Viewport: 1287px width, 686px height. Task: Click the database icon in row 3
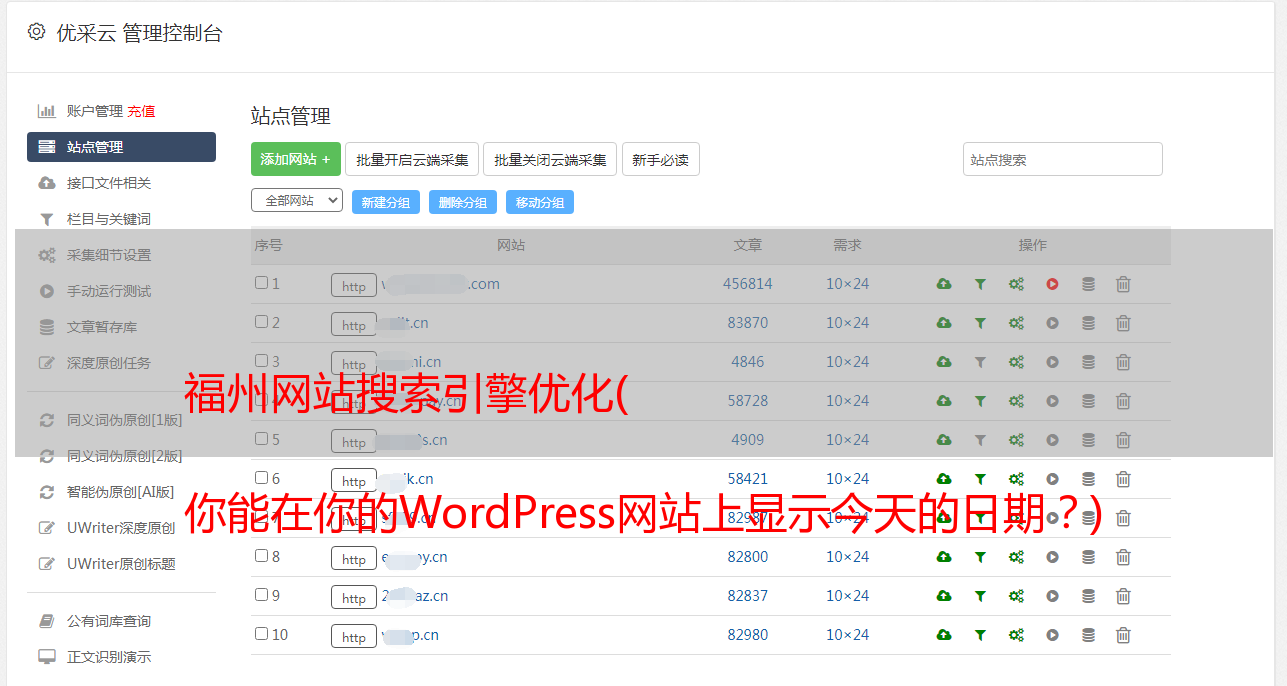(x=1088, y=362)
